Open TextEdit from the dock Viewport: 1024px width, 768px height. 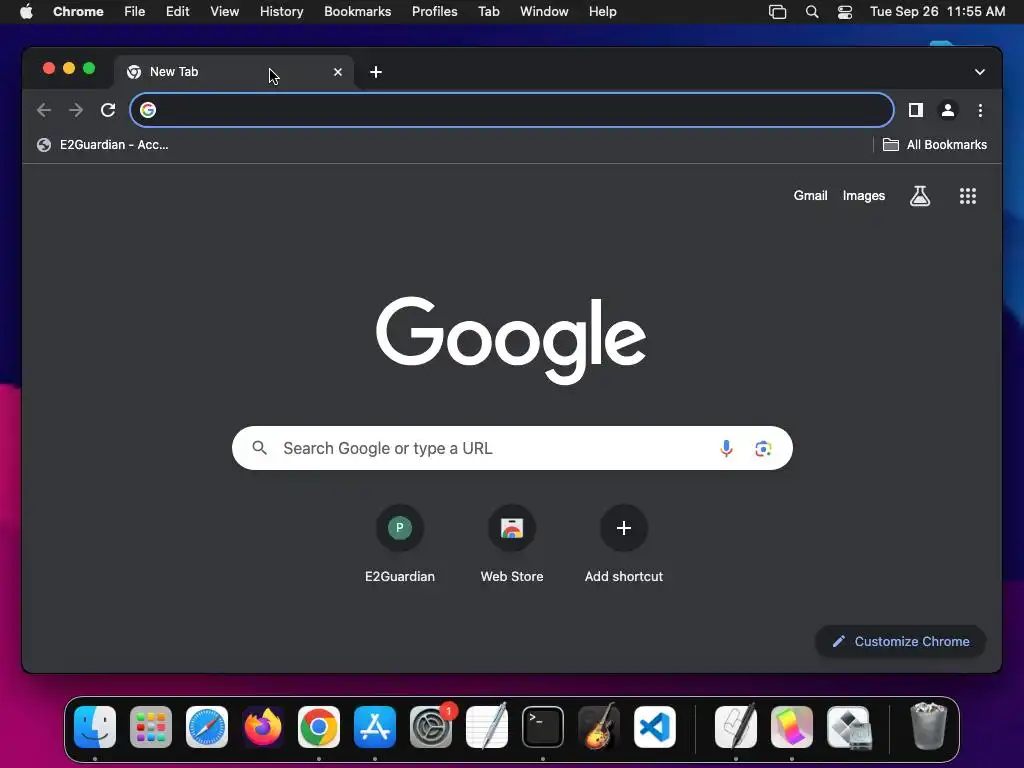click(487, 726)
